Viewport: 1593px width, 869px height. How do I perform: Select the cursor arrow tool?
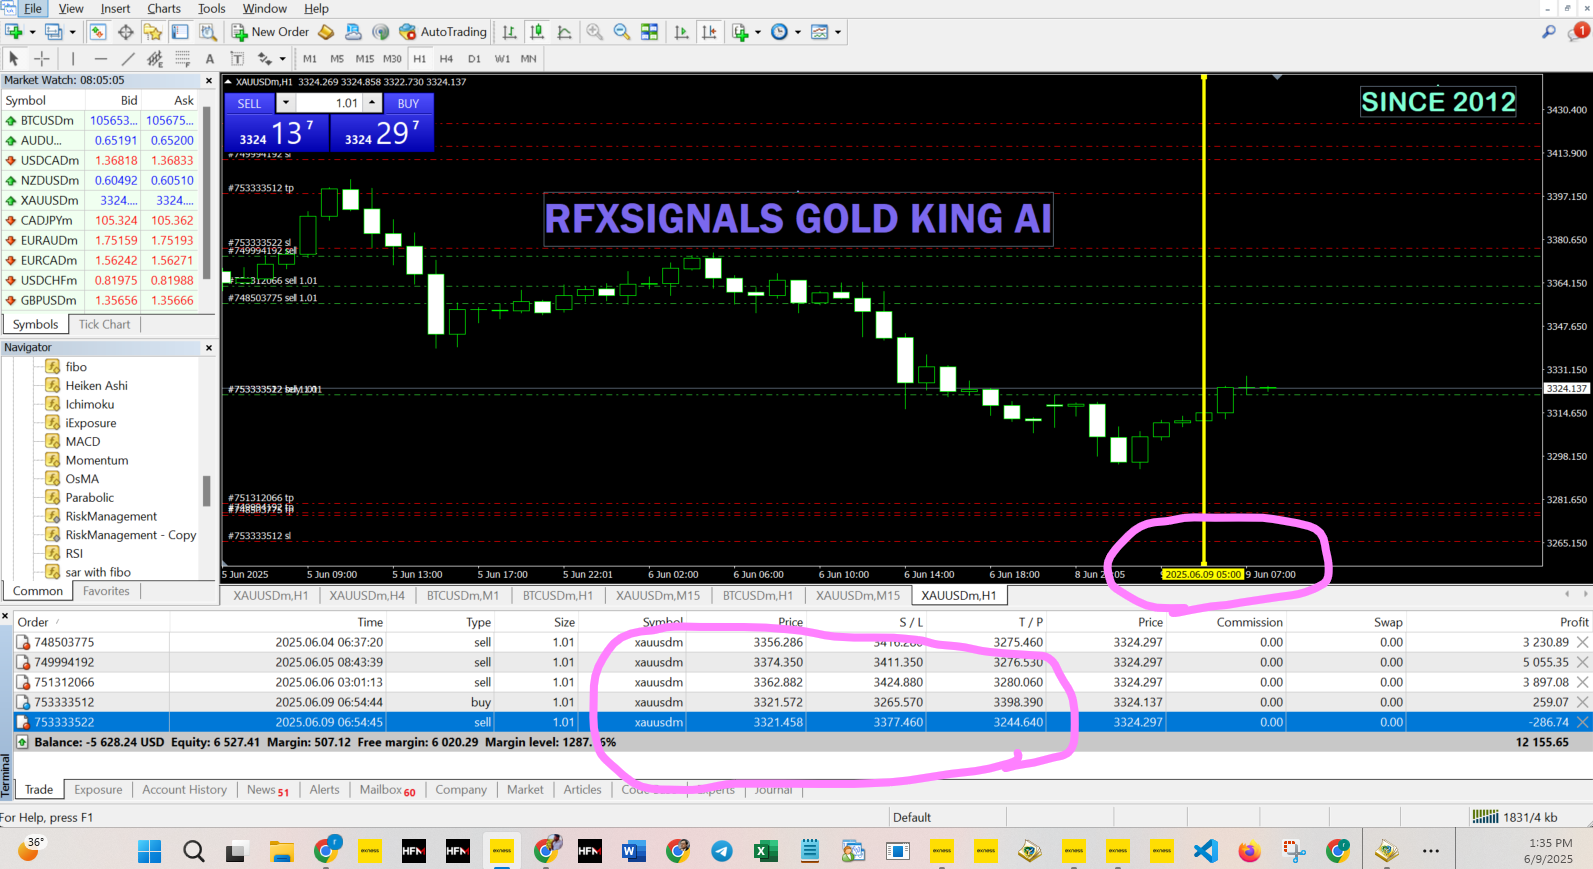14,59
